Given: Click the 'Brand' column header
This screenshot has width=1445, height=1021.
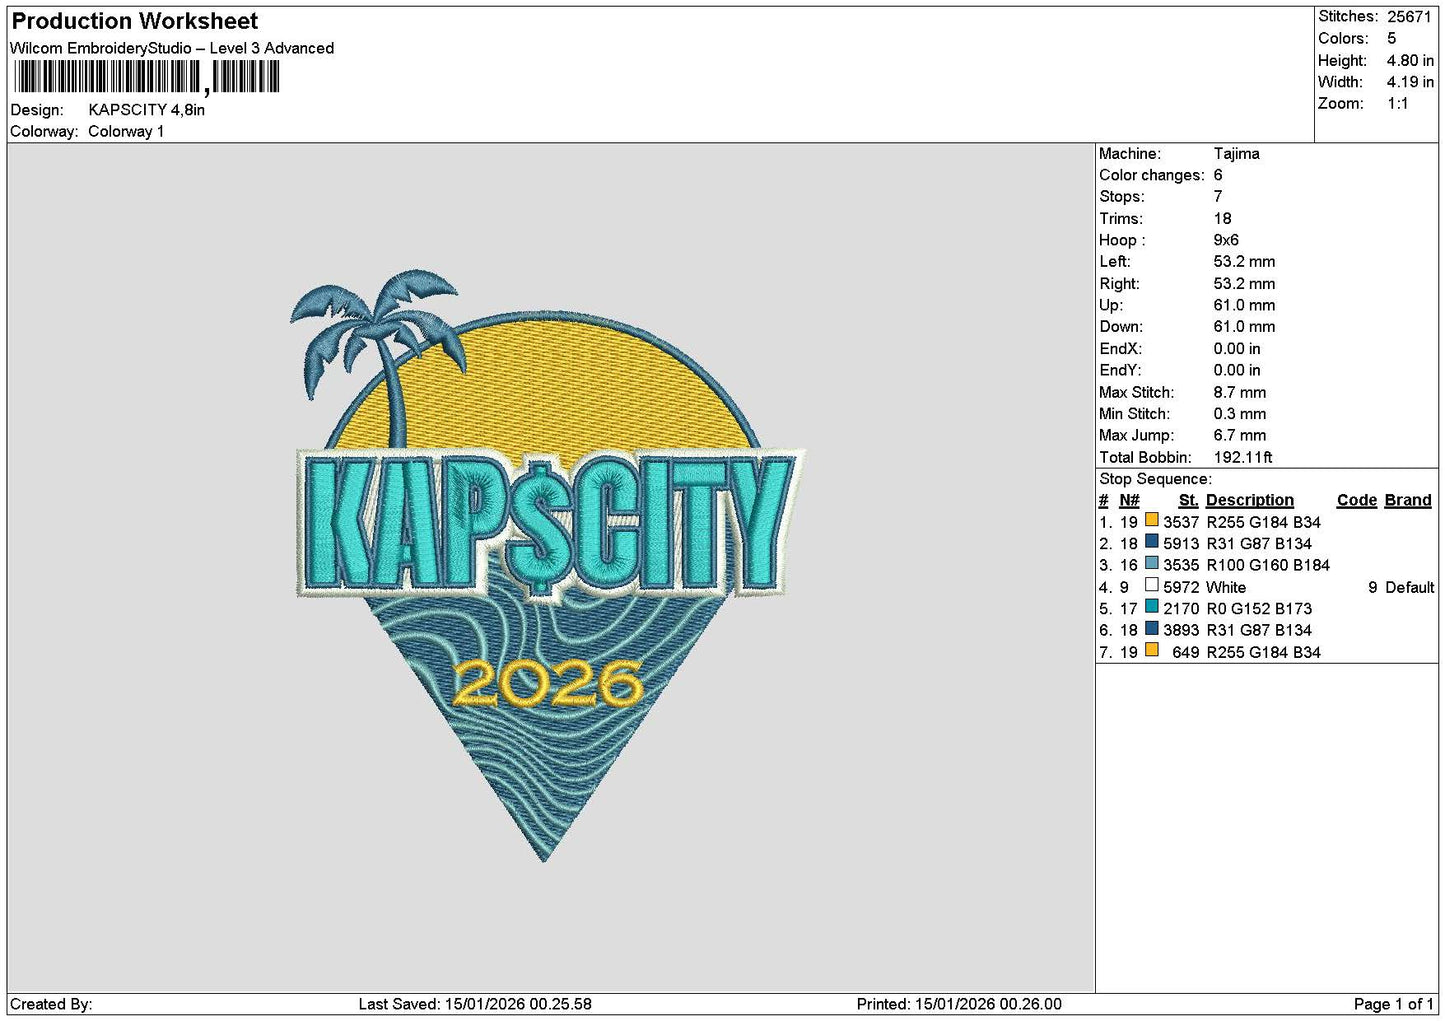Looking at the screenshot, I should [1408, 500].
